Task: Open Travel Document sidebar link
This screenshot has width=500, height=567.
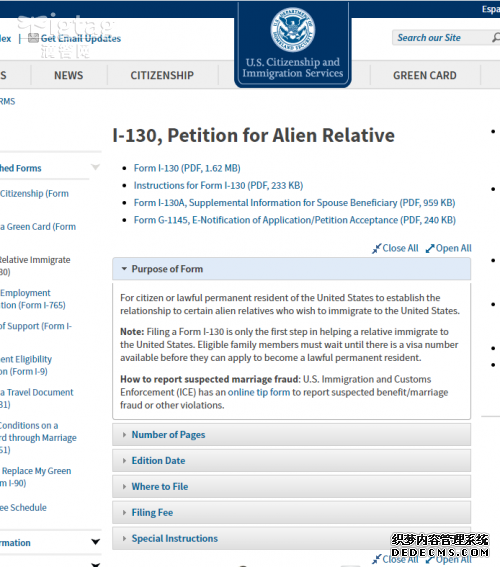Action: [37, 398]
